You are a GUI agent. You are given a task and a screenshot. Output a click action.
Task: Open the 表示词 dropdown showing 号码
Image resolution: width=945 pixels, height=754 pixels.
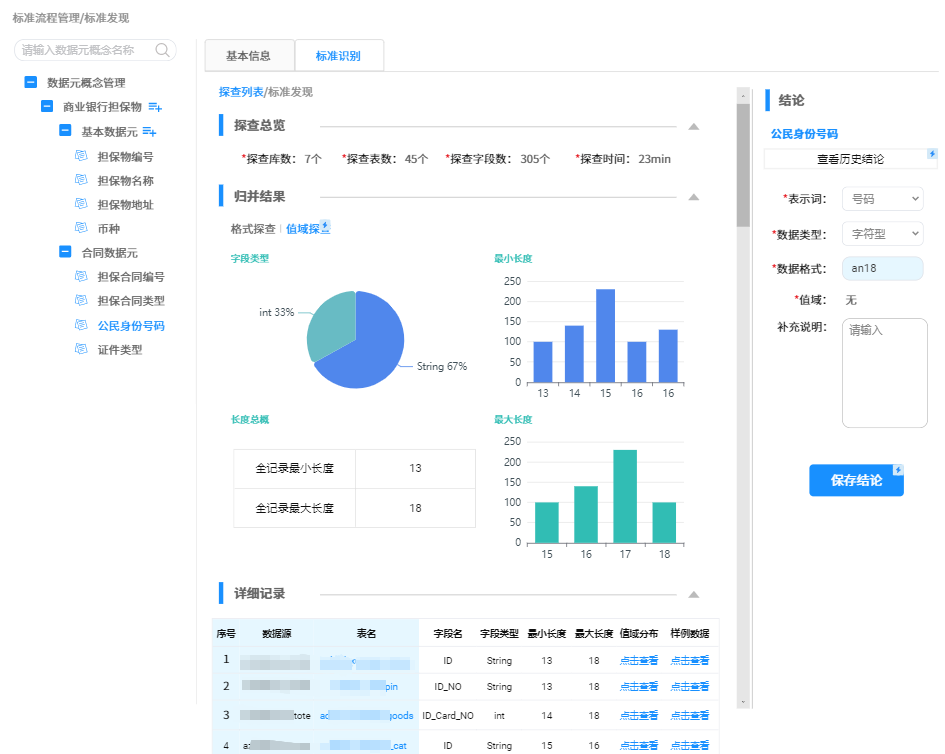tap(881, 199)
